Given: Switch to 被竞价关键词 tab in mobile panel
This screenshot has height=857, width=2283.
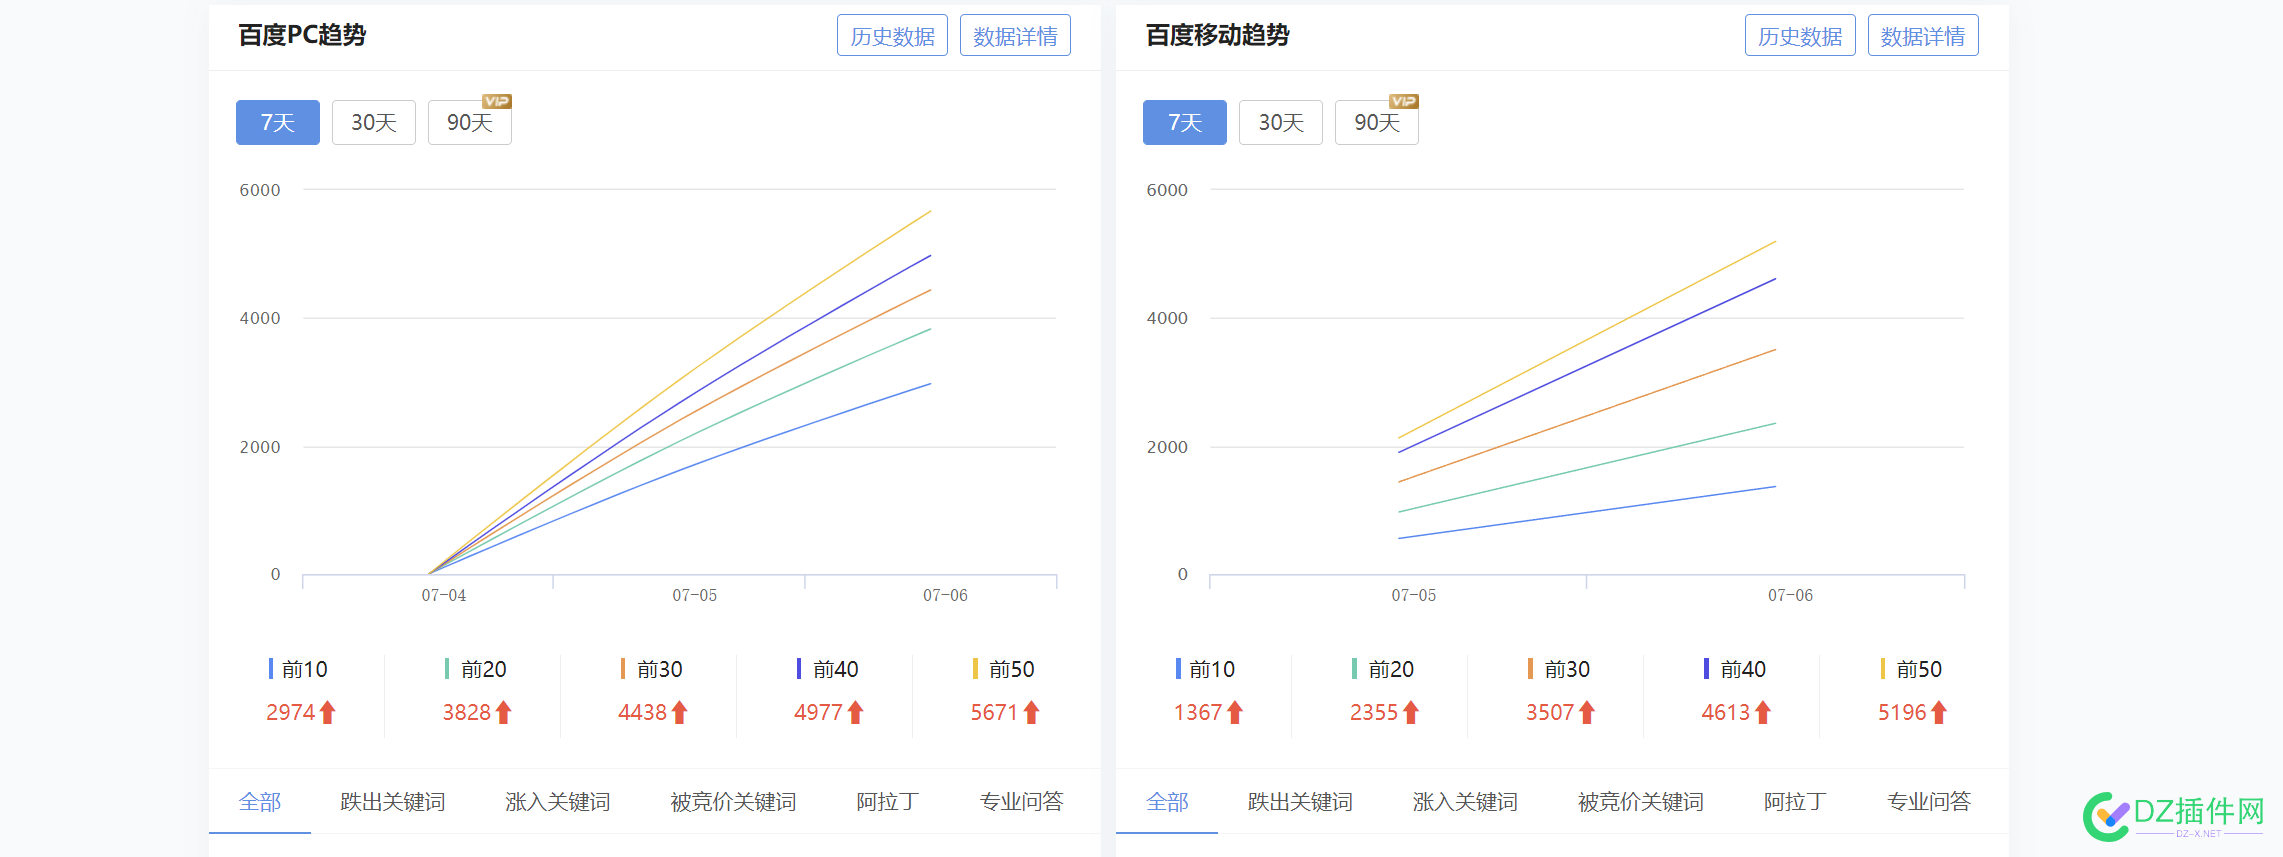Looking at the screenshot, I should (1641, 802).
